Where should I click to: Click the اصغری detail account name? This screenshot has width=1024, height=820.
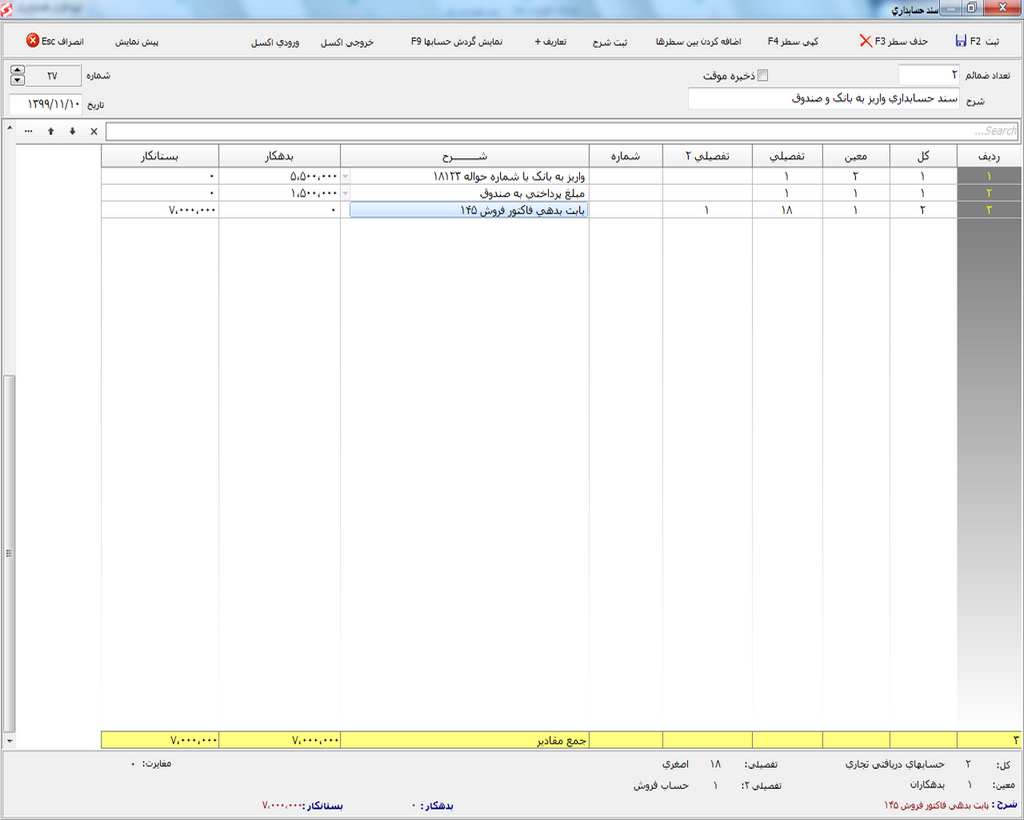pyautogui.click(x=675, y=764)
